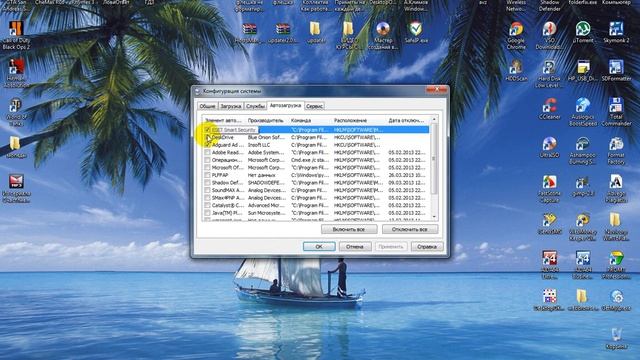Click the Отмена button
This screenshot has width=640, height=360.
pyautogui.click(x=355, y=247)
